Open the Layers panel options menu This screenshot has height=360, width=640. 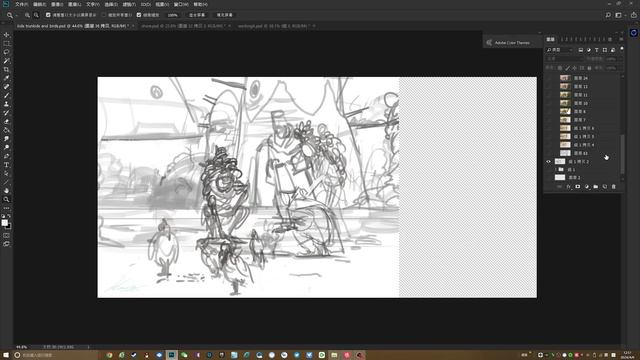(621, 39)
